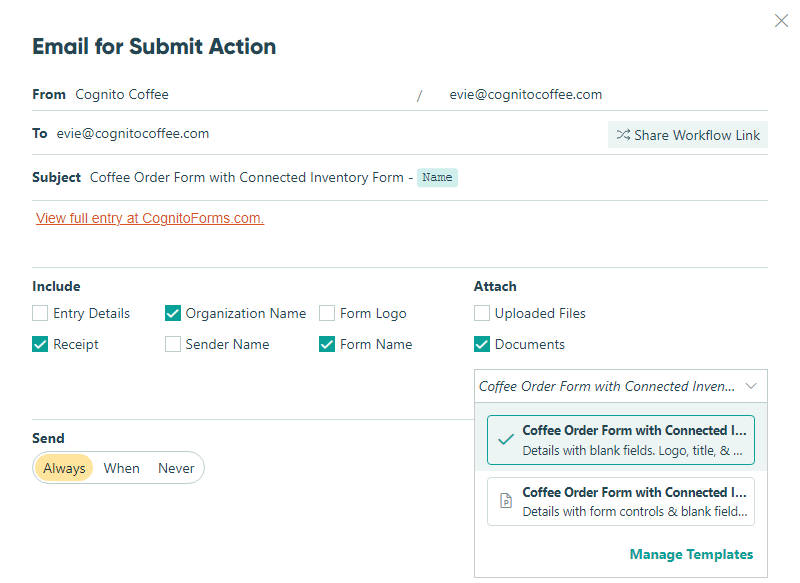Click the 'Email for Submit Action' heading

[x=154, y=46]
